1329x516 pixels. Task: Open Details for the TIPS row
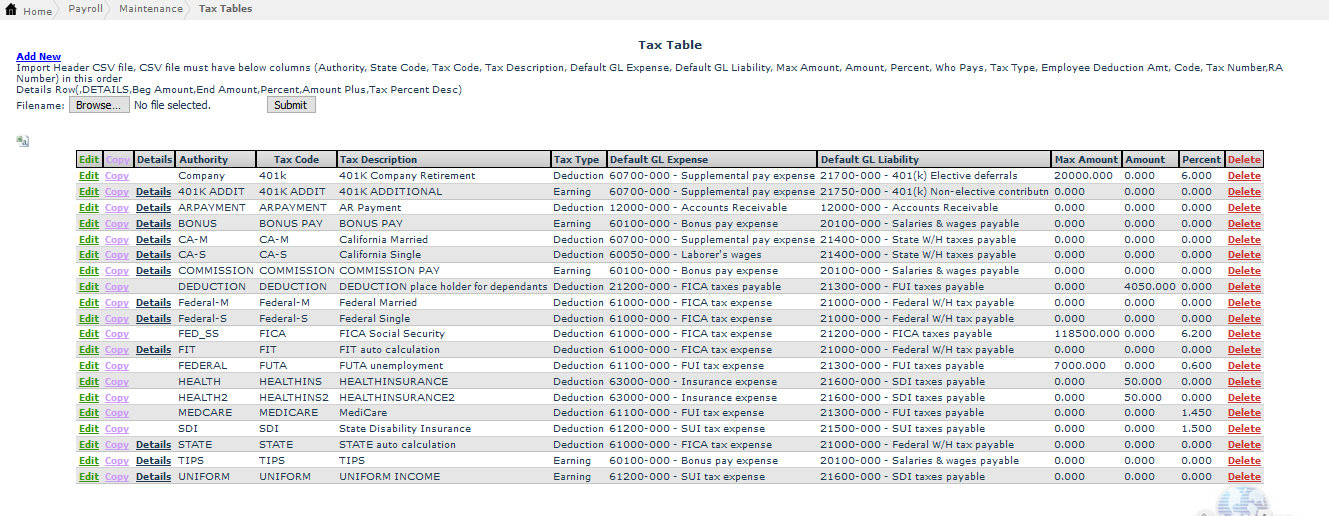[153, 461]
